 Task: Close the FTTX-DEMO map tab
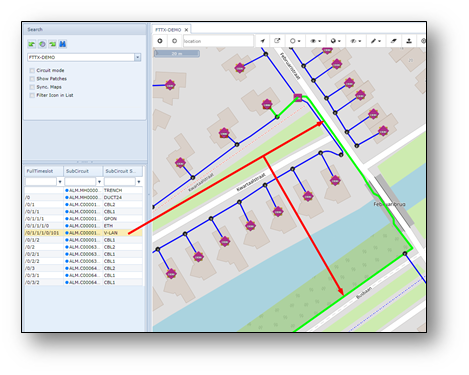point(186,30)
